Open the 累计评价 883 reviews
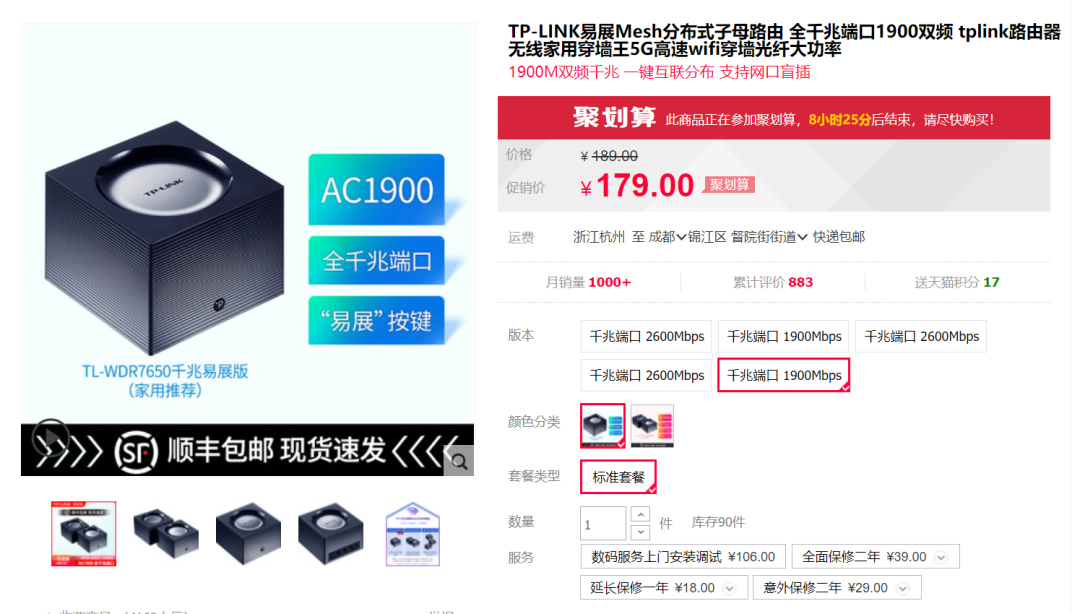 (x=772, y=282)
